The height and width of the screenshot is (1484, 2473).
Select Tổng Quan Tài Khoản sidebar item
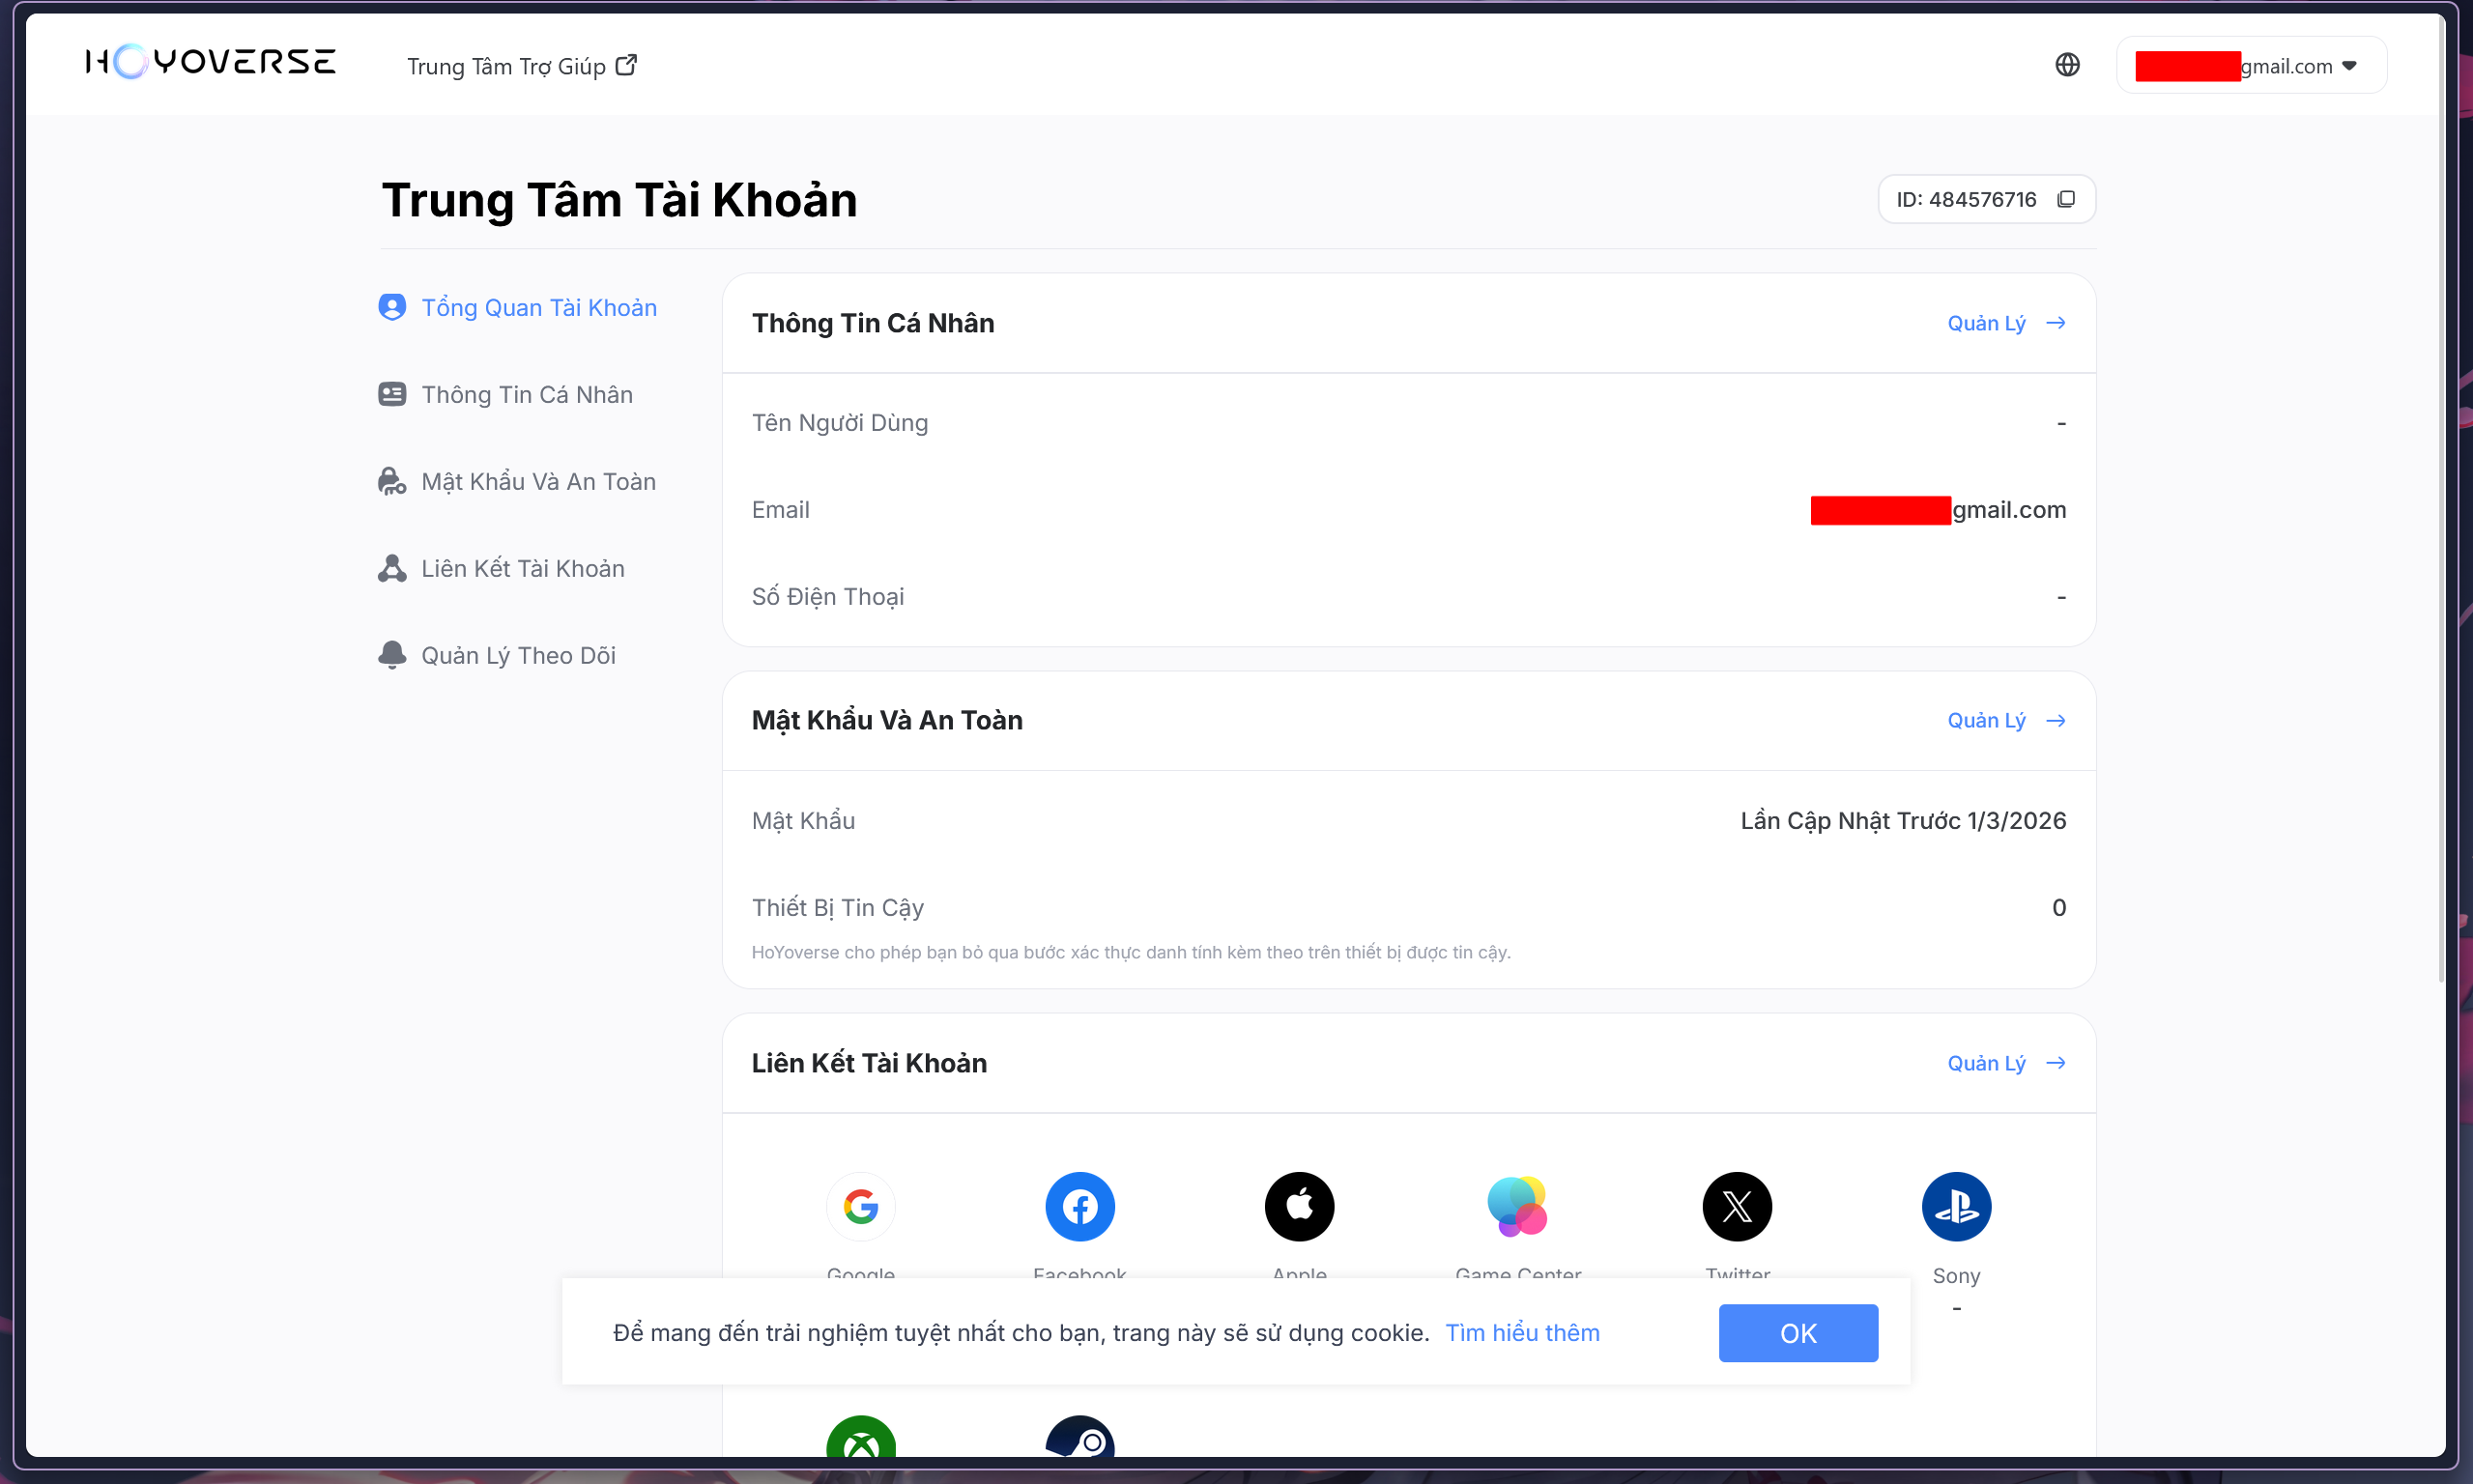point(538,307)
